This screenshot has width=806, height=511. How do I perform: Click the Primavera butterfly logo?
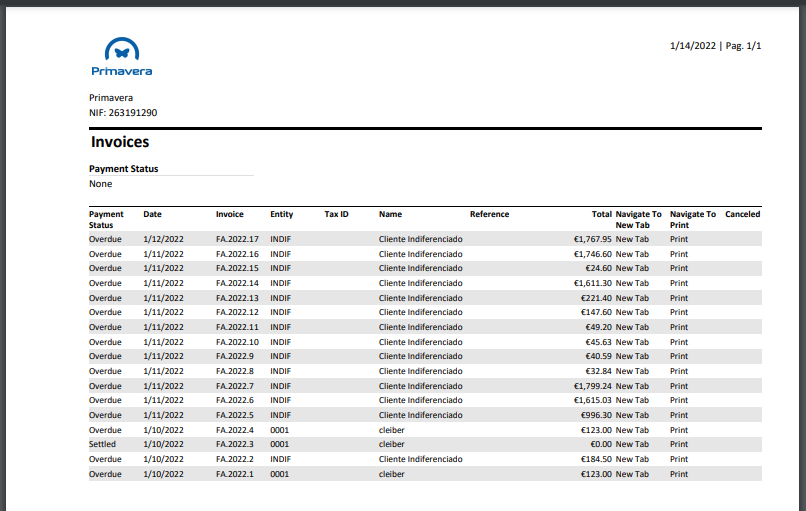coord(122,57)
